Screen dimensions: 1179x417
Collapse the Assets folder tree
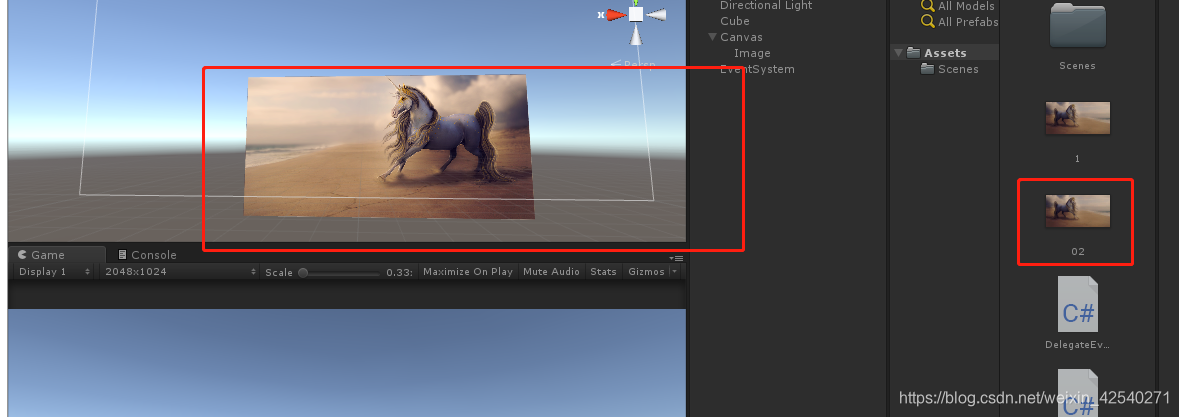click(899, 53)
